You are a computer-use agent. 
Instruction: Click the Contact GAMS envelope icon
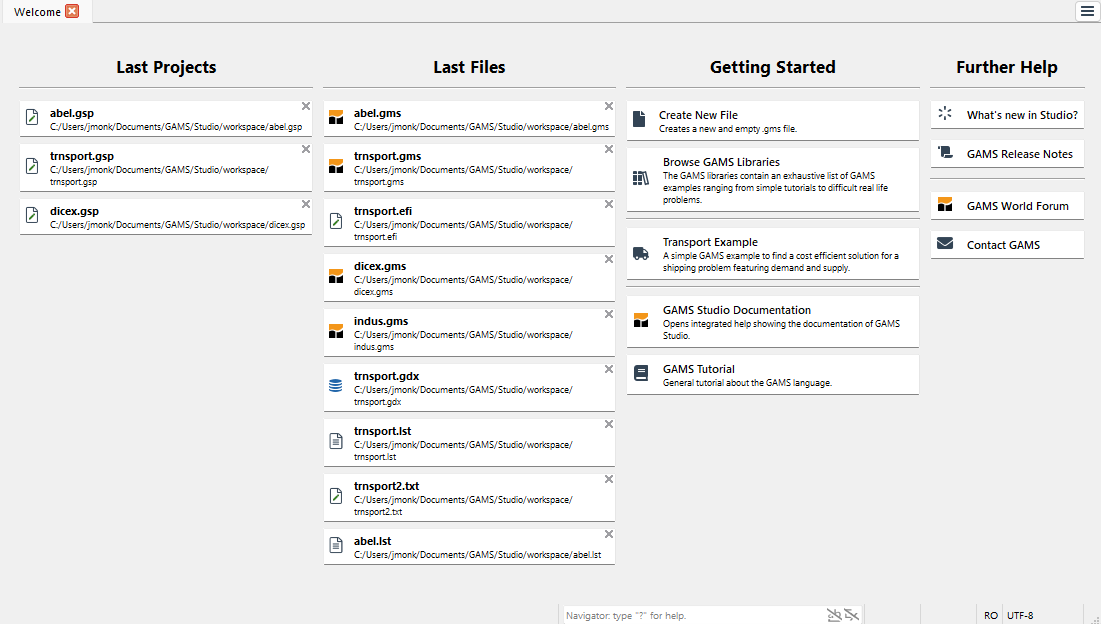[944, 244]
